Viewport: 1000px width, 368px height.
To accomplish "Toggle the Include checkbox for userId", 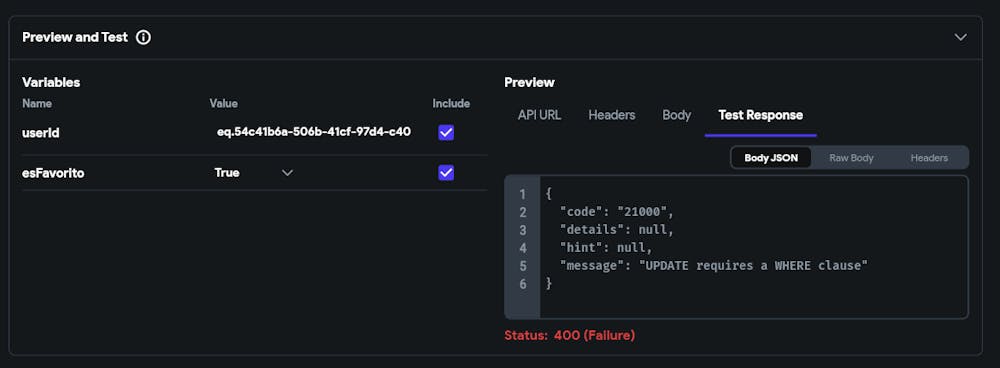I will (x=446, y=133).
